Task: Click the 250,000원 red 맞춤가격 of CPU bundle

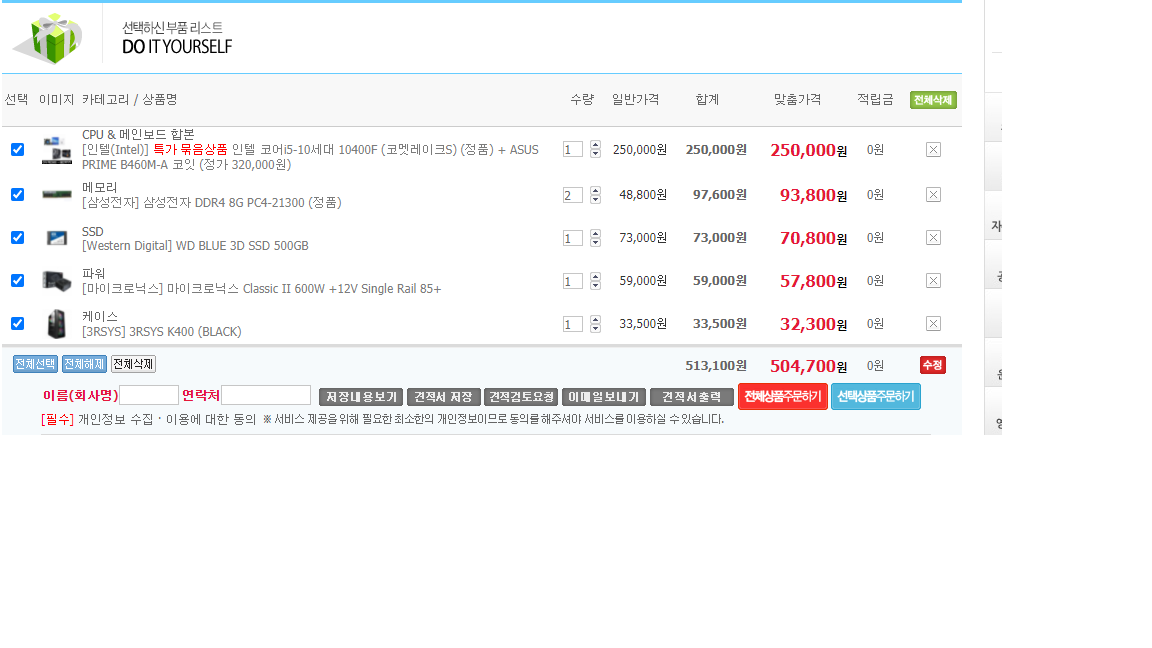Action: click(x=808, y=150)
